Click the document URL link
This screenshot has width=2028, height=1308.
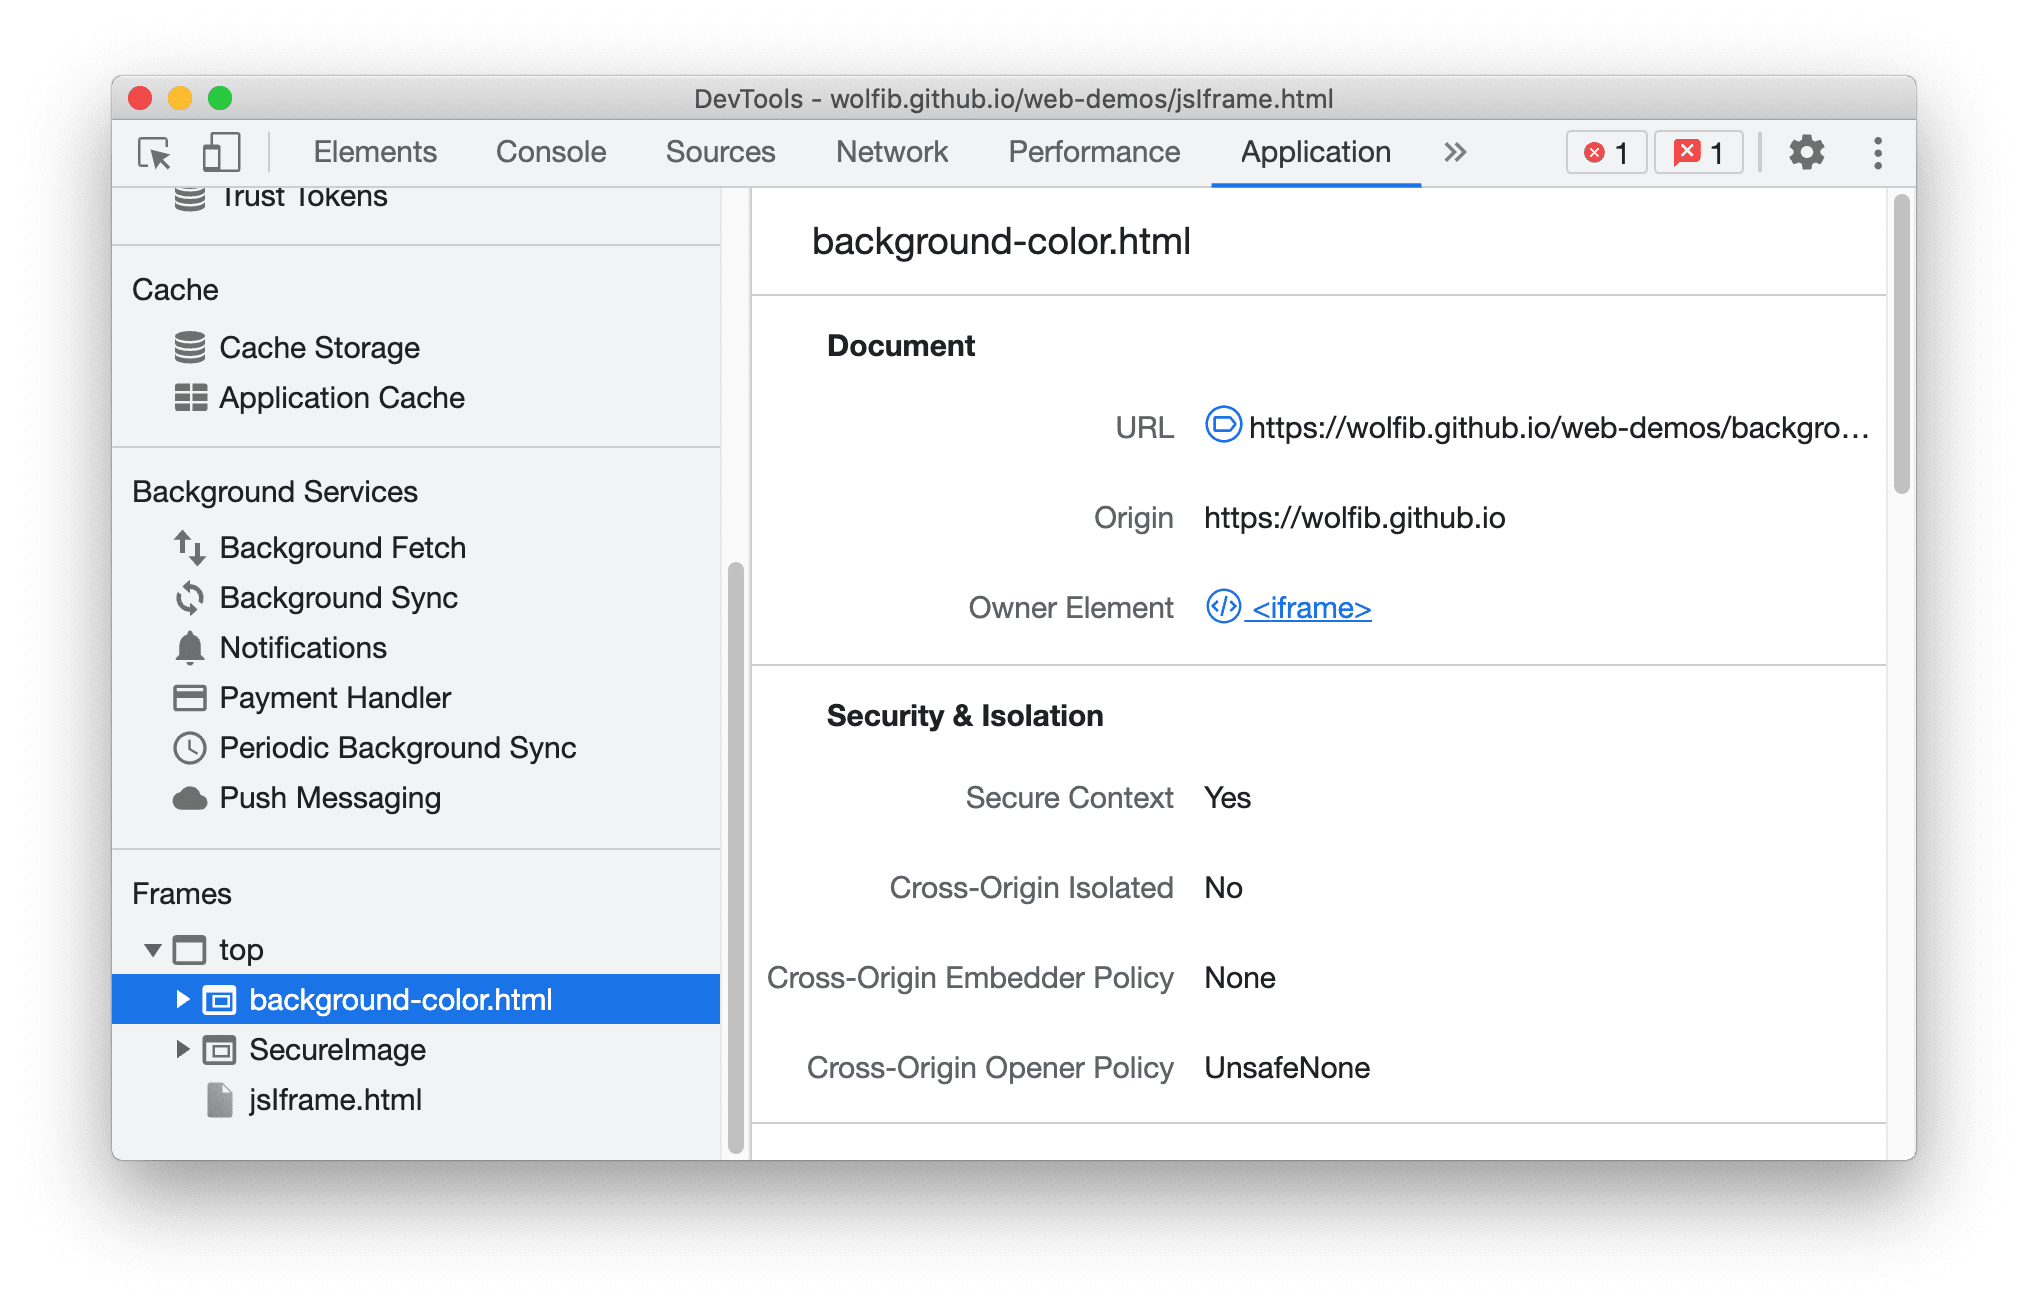(1552, 429)
